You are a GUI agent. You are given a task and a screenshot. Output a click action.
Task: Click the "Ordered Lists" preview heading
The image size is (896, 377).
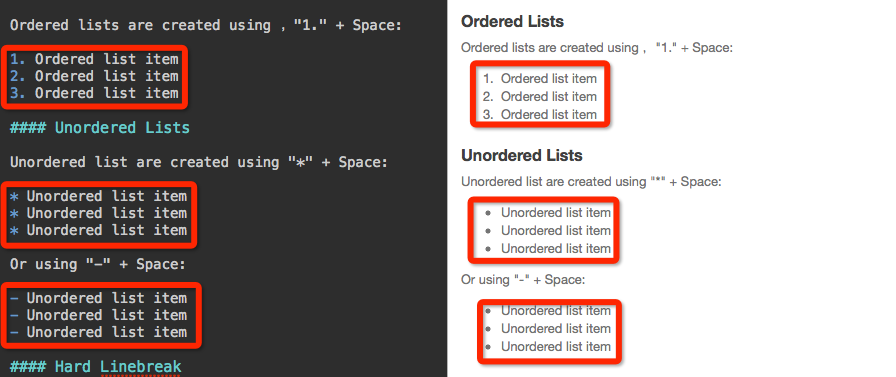click(513, 22)
